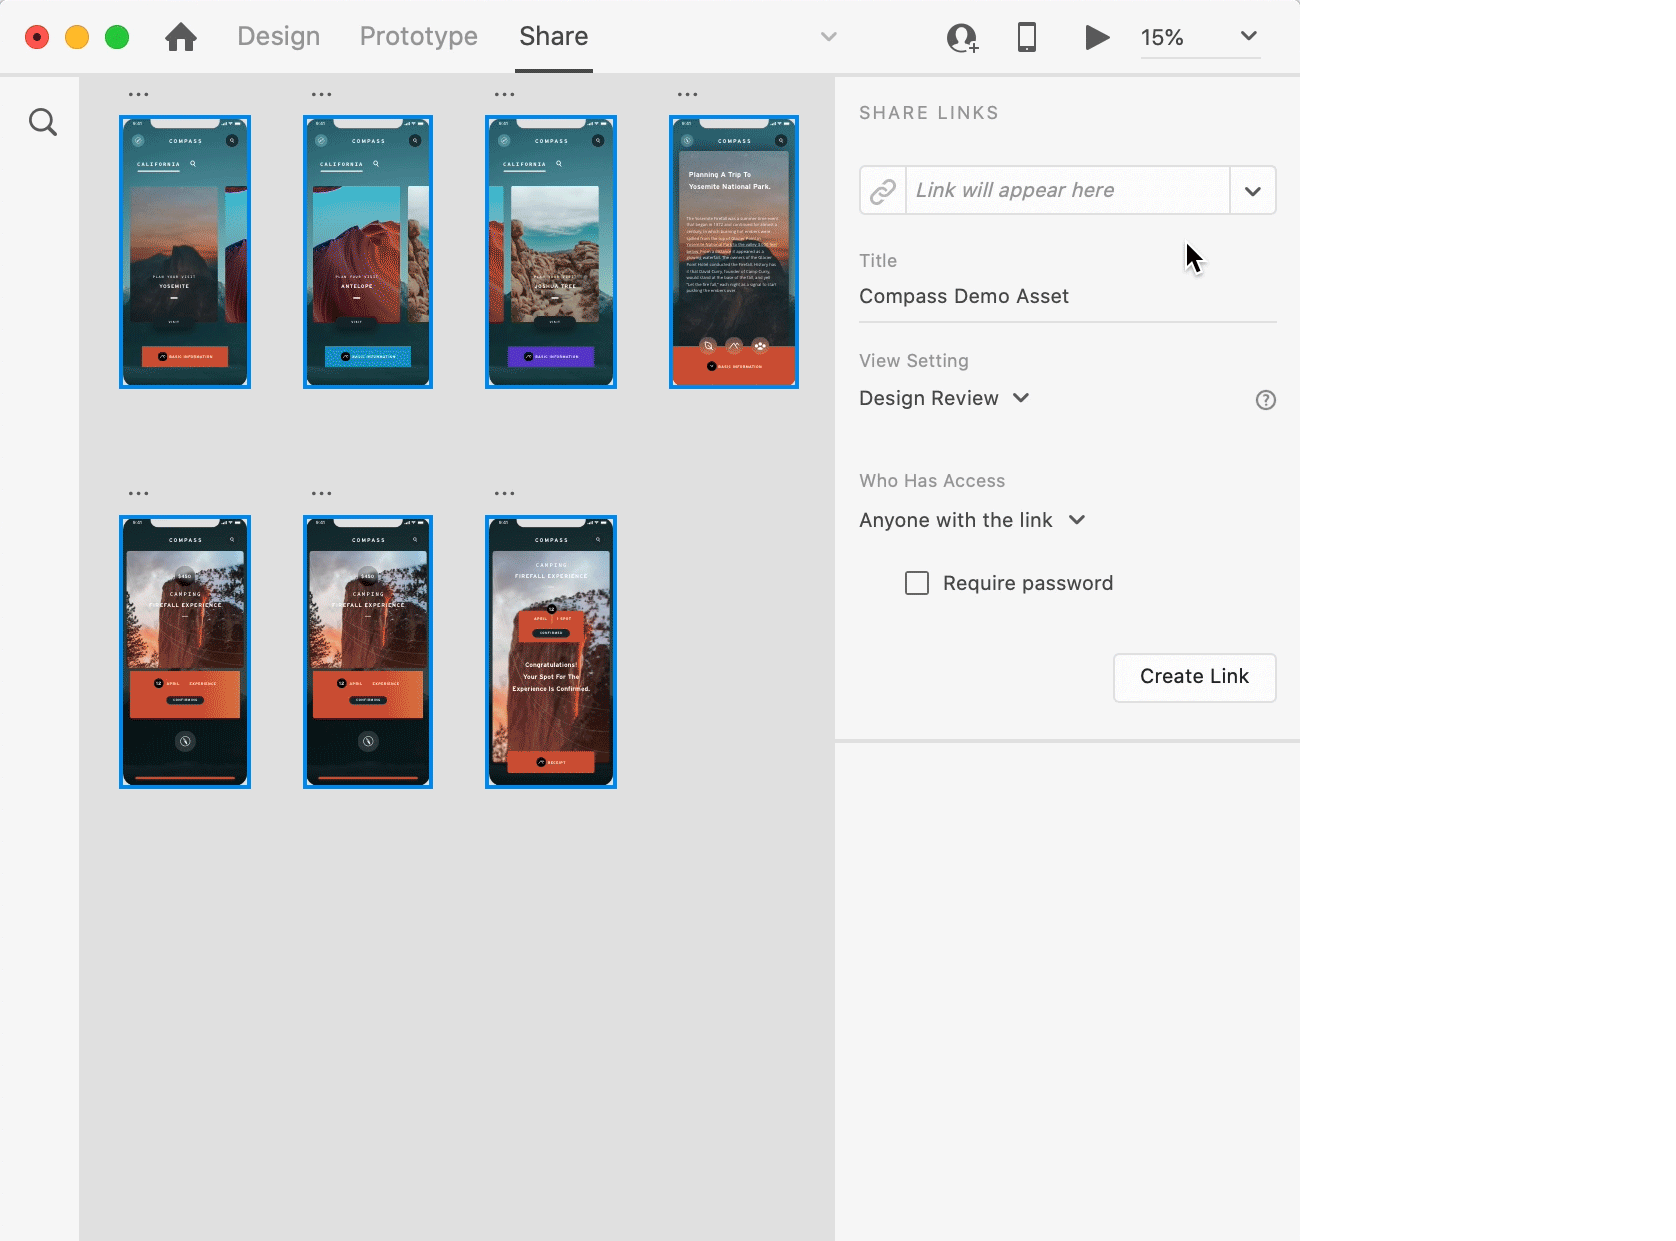
Task: Expand the share link dropdown arrow
Action: coord(1253,190)
